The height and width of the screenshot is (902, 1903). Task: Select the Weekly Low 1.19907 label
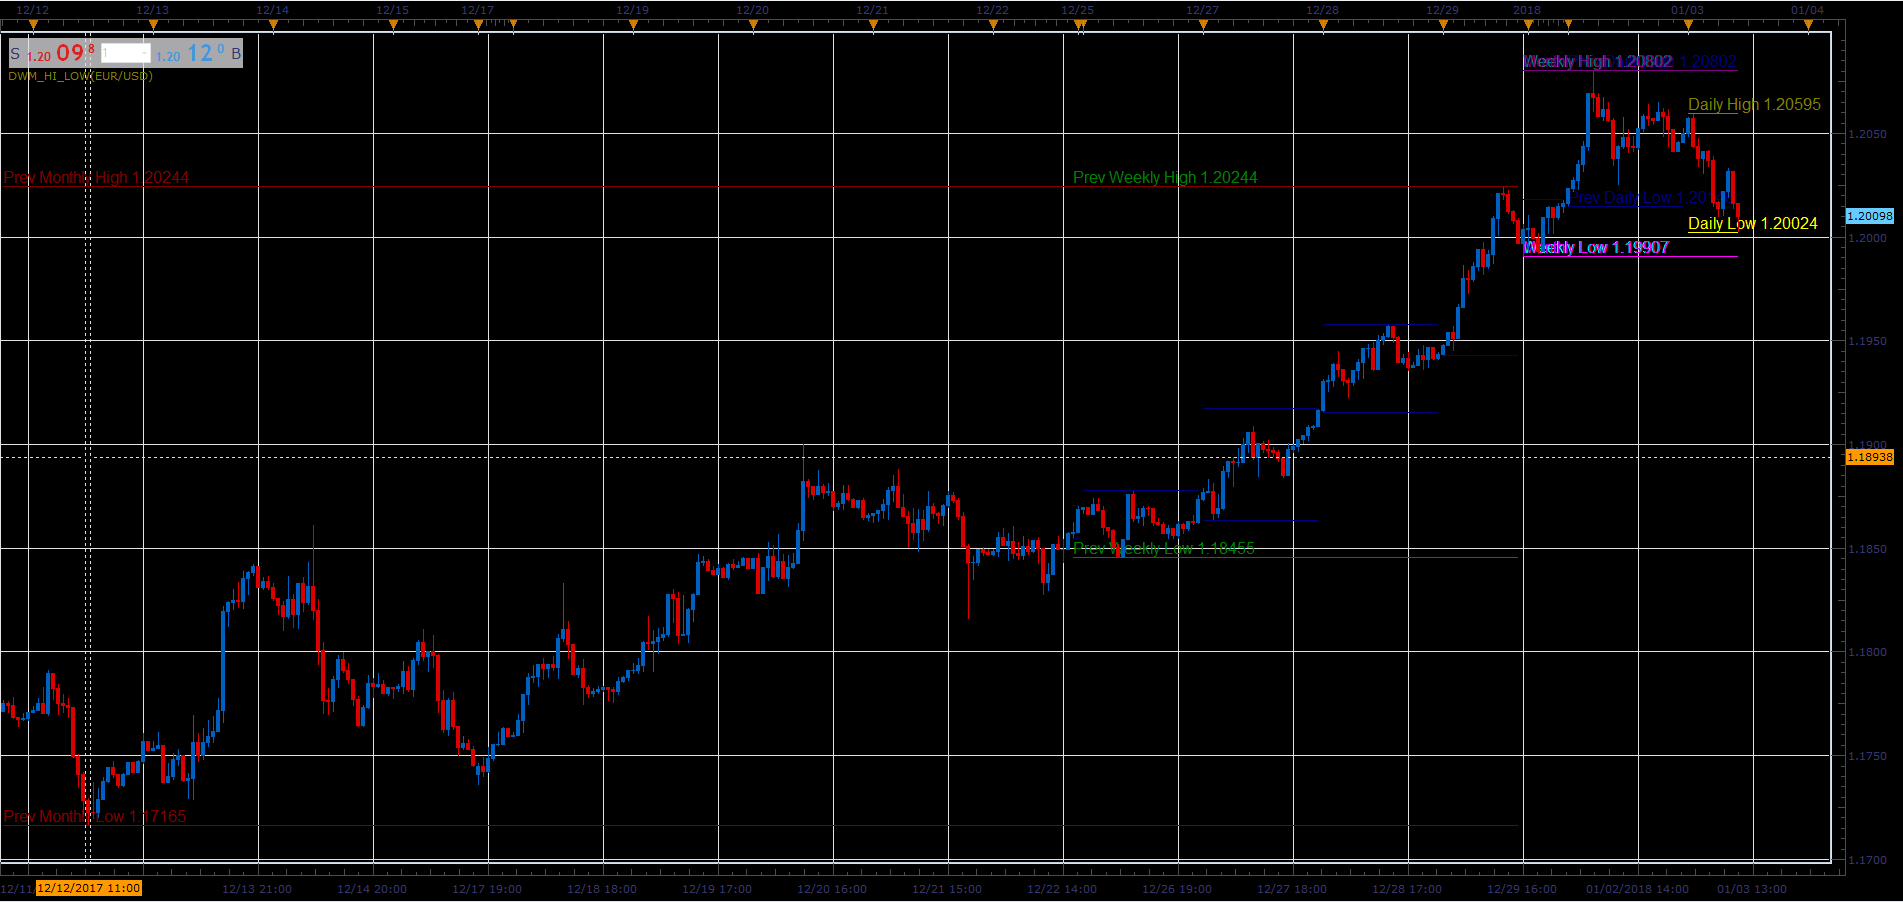(1596, 247)
